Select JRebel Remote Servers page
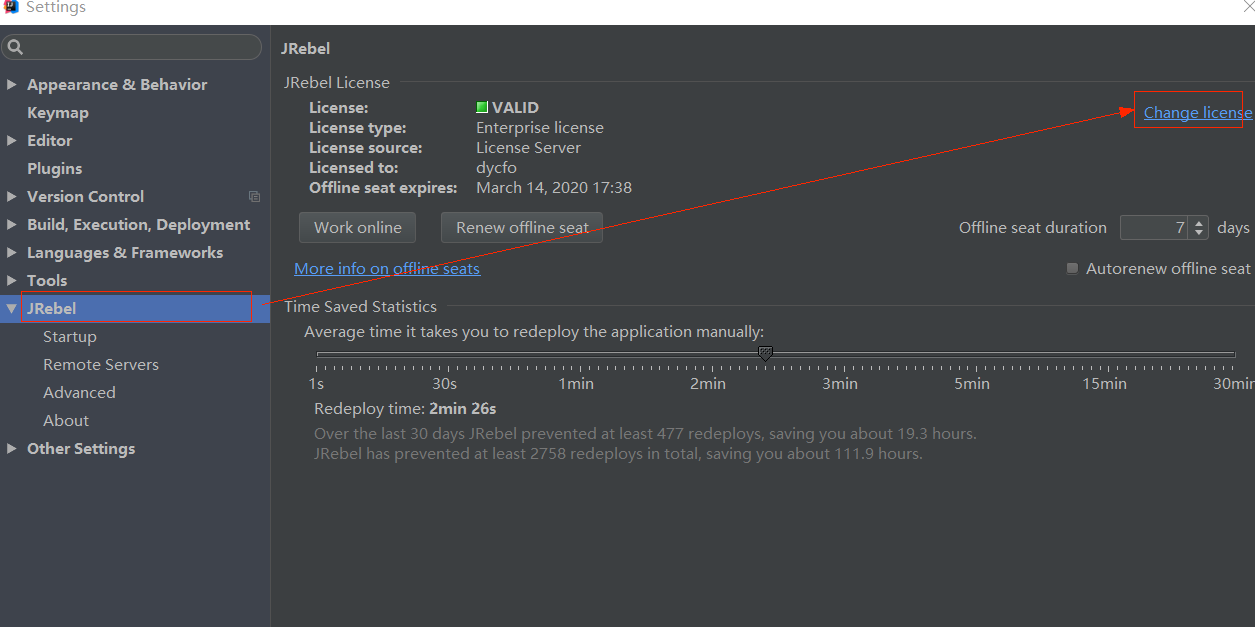Viewport: 1255px width, 627px height. click(101, 365)
